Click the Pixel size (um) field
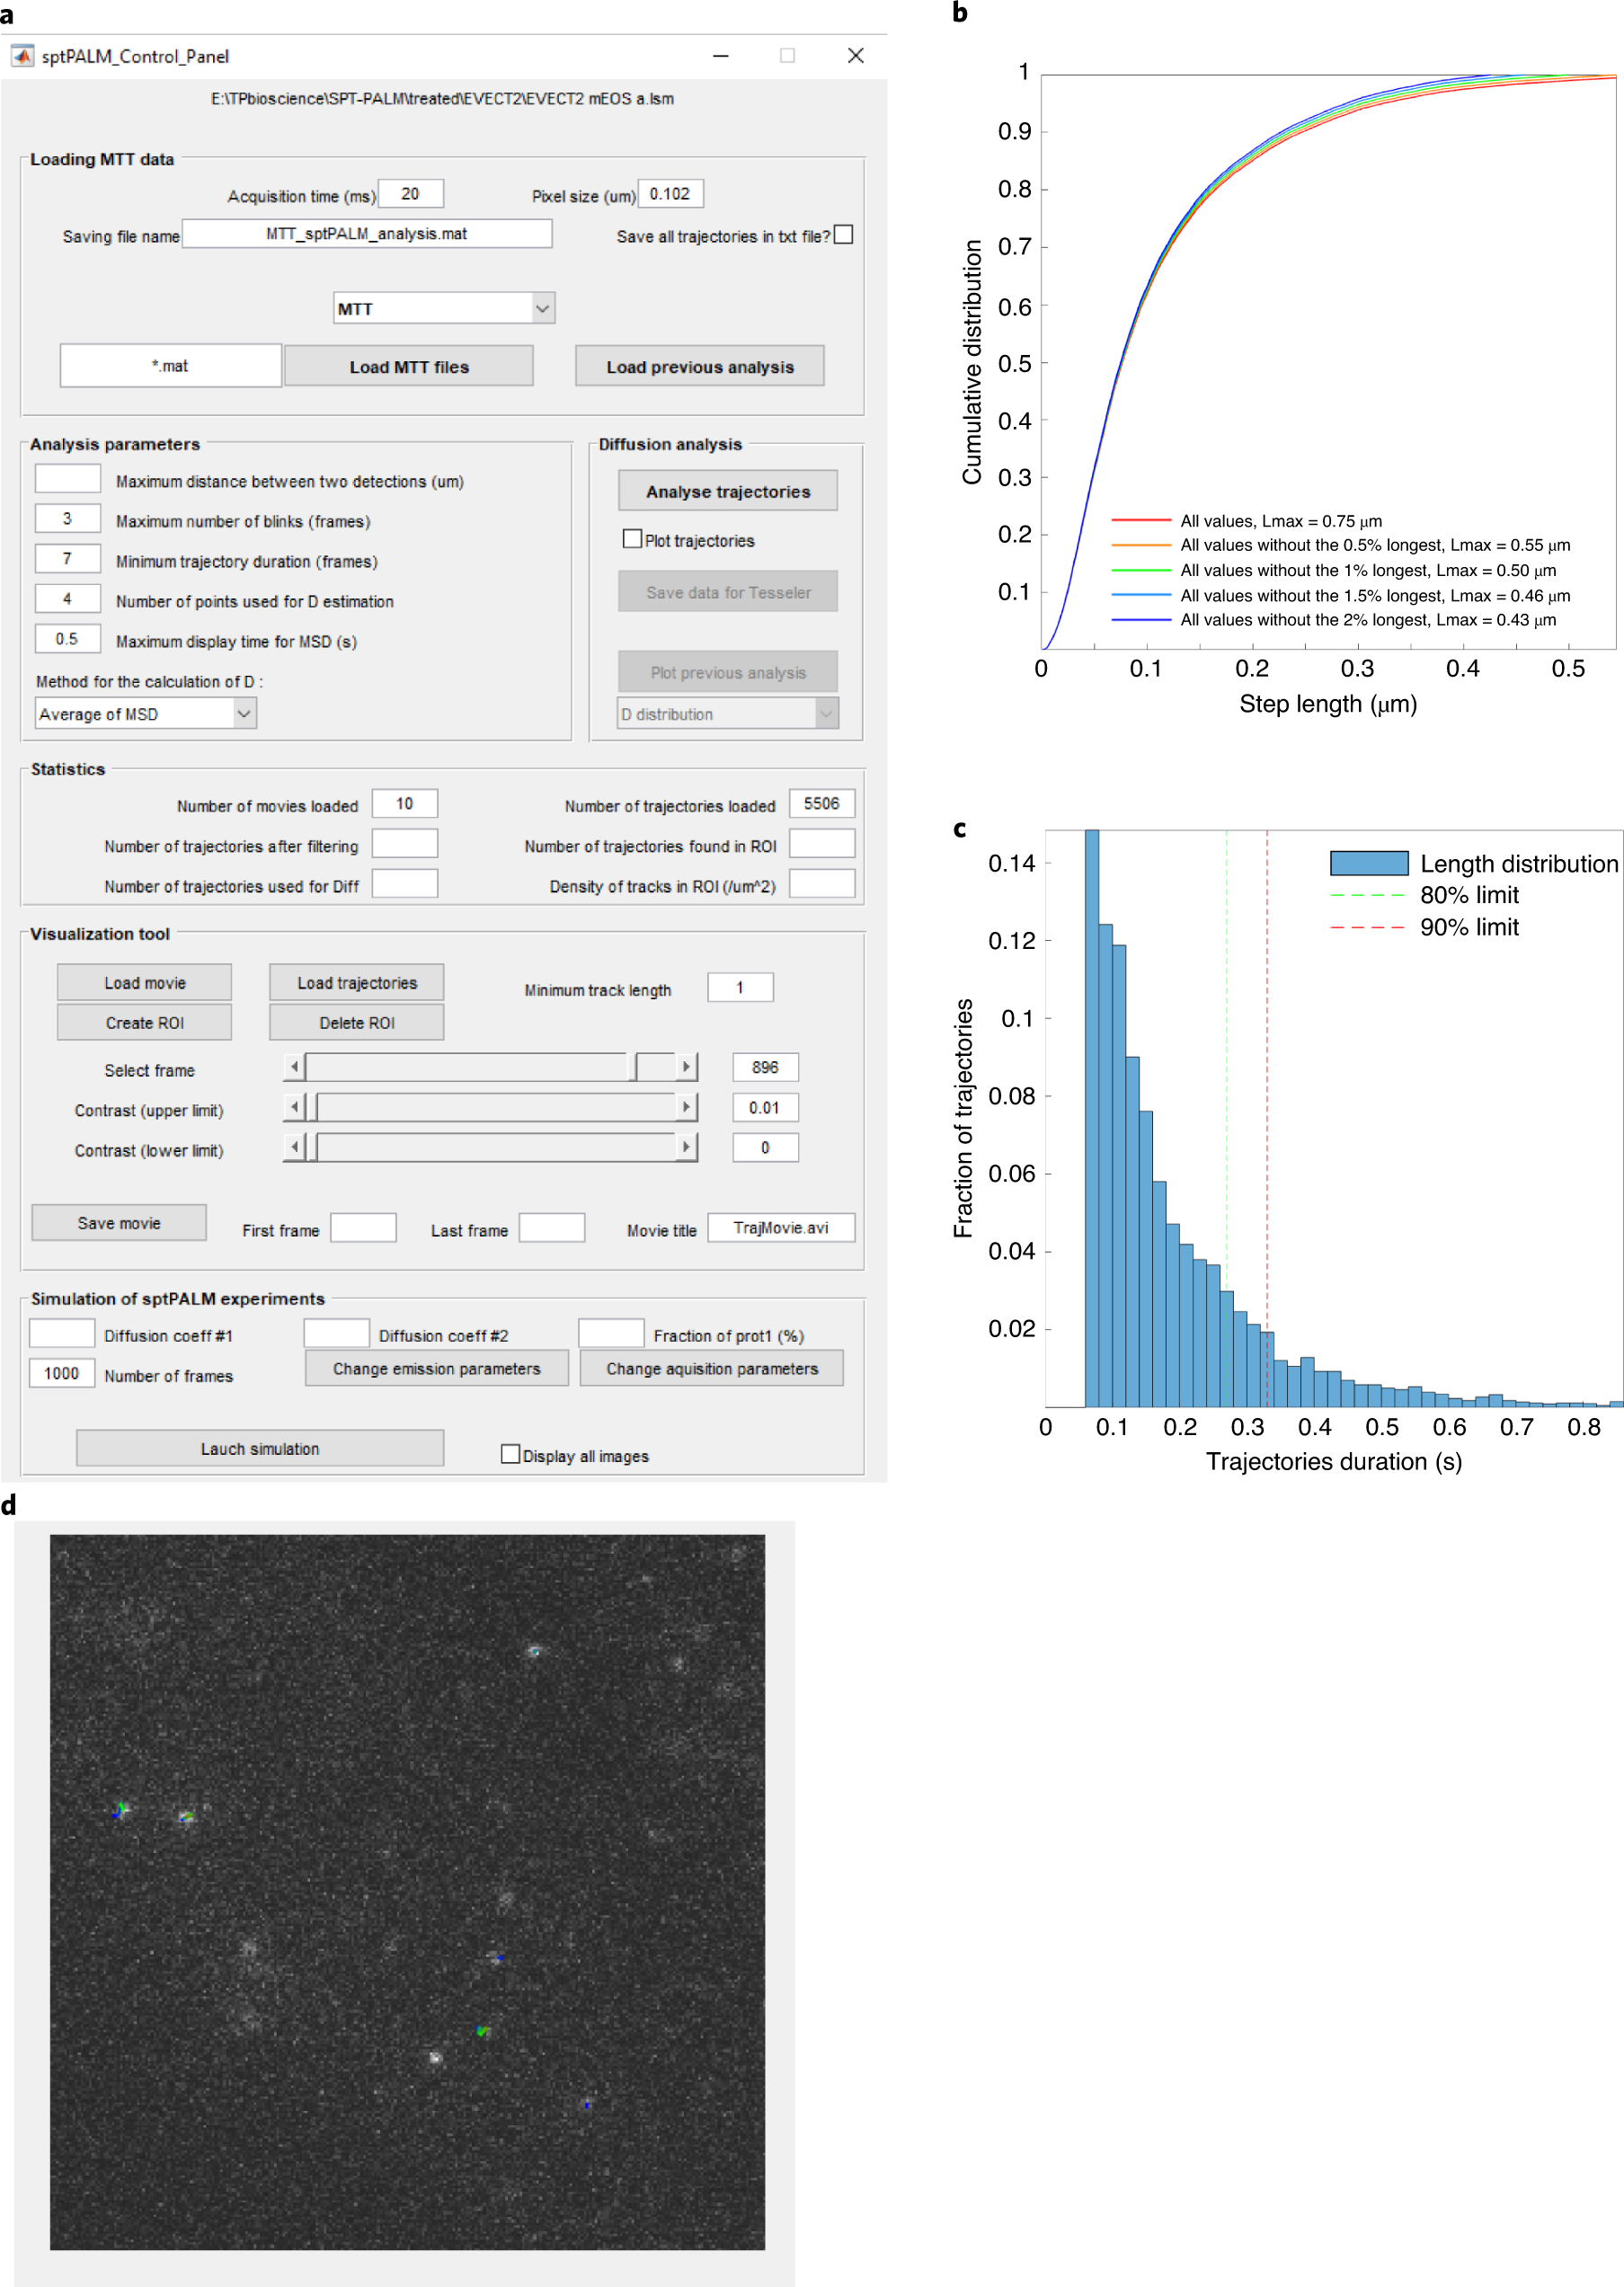The width and height of the screenshot is (1624, 2287). tap(670, 194)
